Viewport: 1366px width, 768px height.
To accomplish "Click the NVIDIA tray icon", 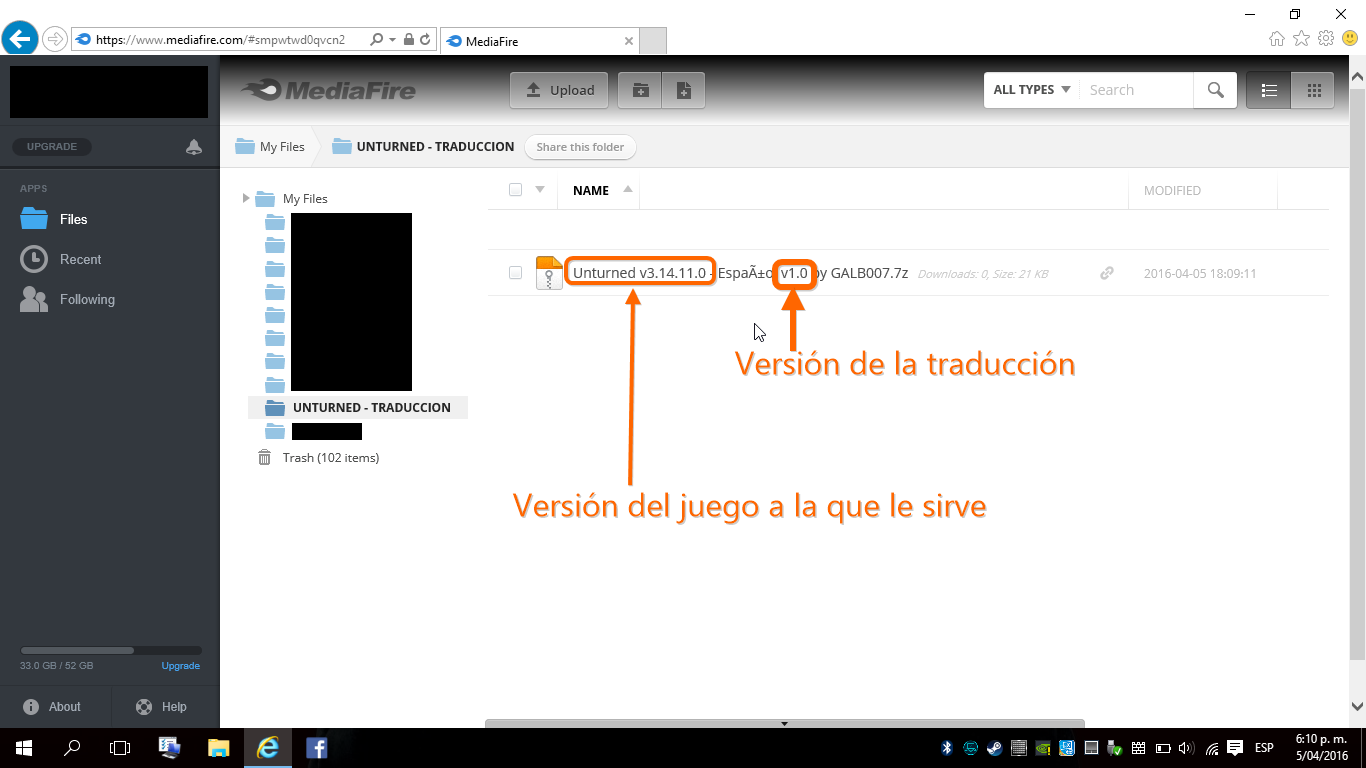I will (1043, 748).
